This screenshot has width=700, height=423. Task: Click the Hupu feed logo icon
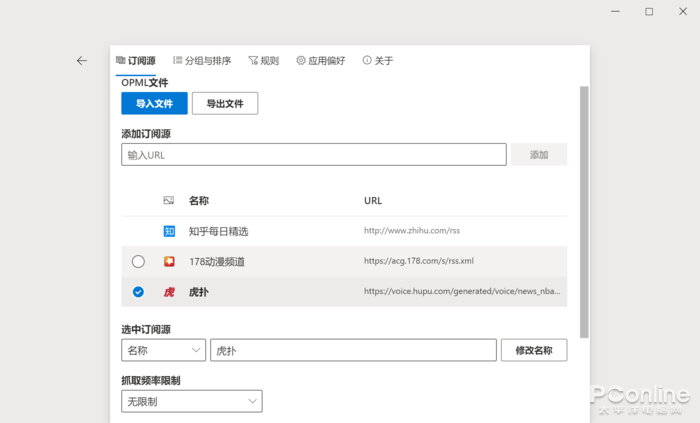pos(169,292)
